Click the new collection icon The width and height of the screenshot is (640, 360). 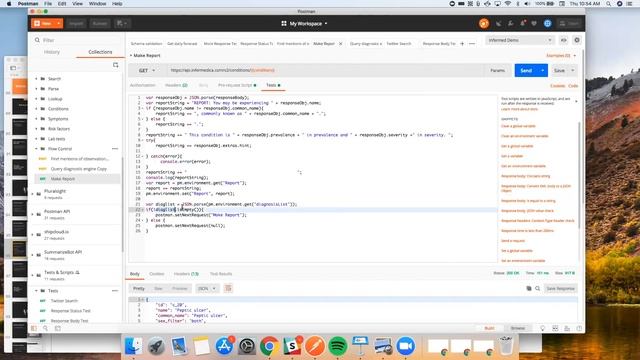[x=116, y=65]
